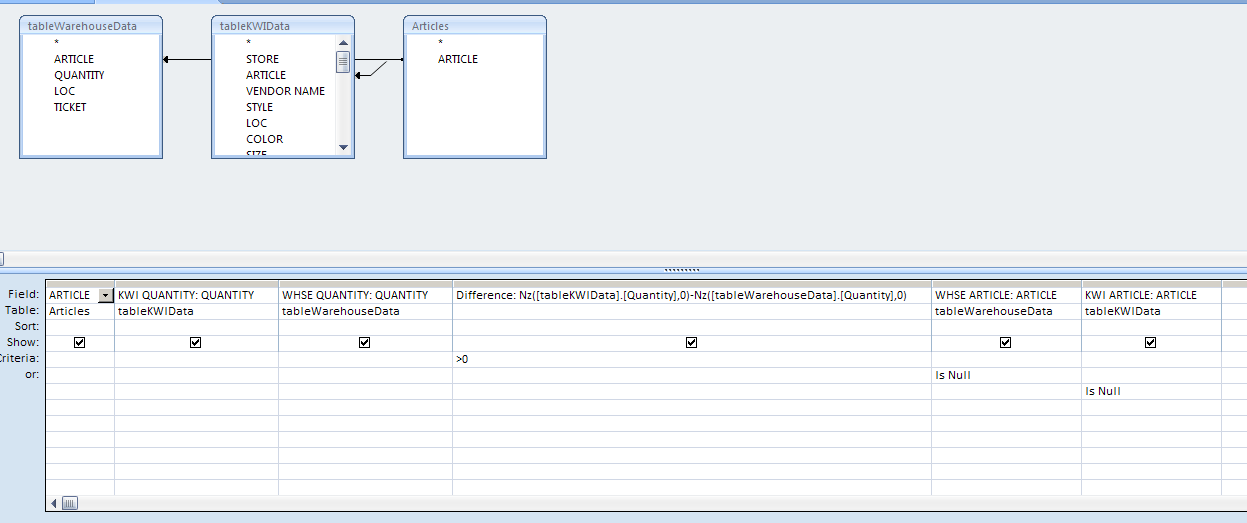Select COLOR field in tableKWIData
Viewport: 1247px width, 523px height.
(264, 139)
